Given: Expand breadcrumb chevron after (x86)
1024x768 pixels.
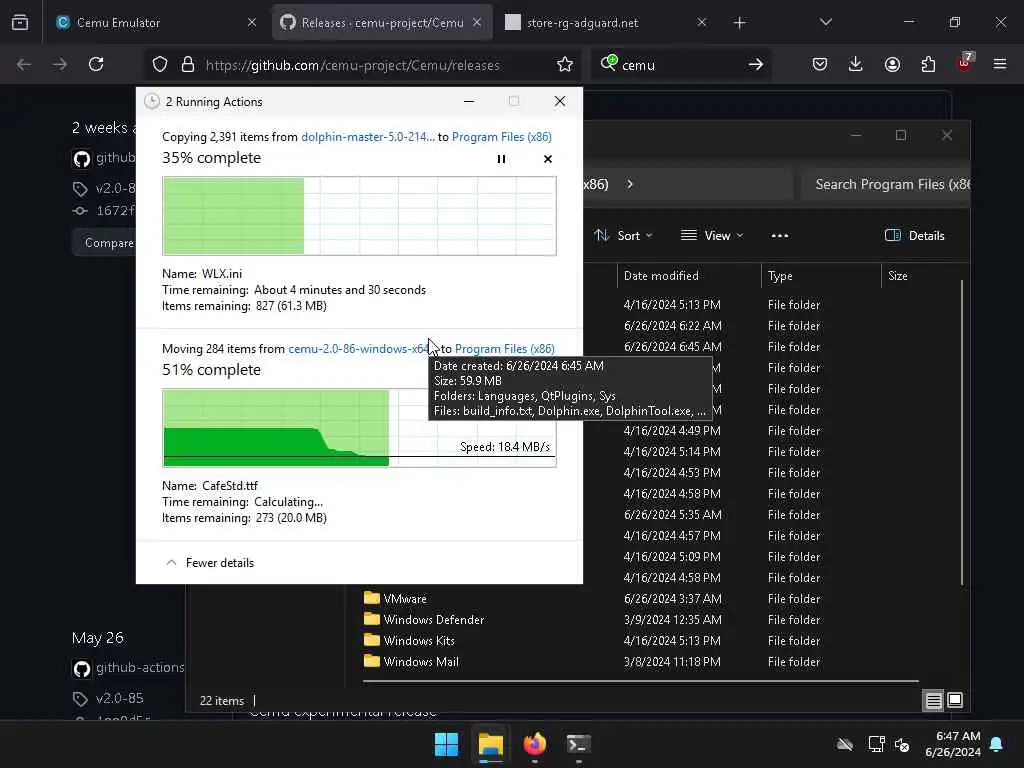Looking at the screenshot, I should [x=630, y=185].
